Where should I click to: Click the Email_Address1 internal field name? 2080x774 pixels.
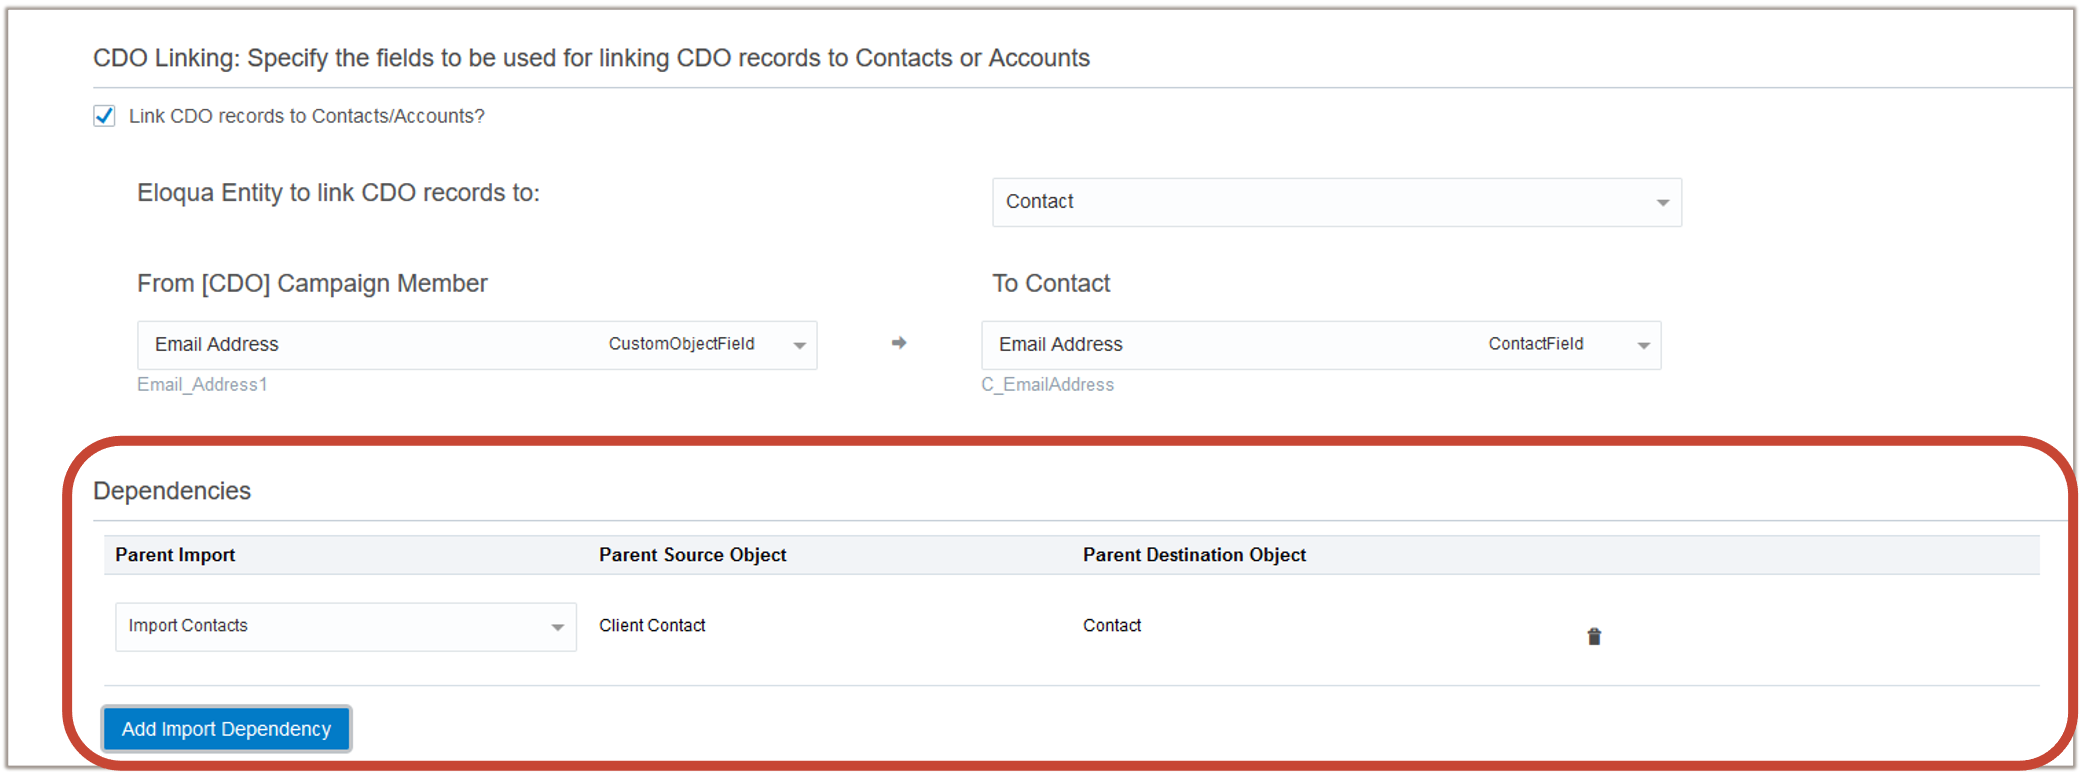point(202,385)
